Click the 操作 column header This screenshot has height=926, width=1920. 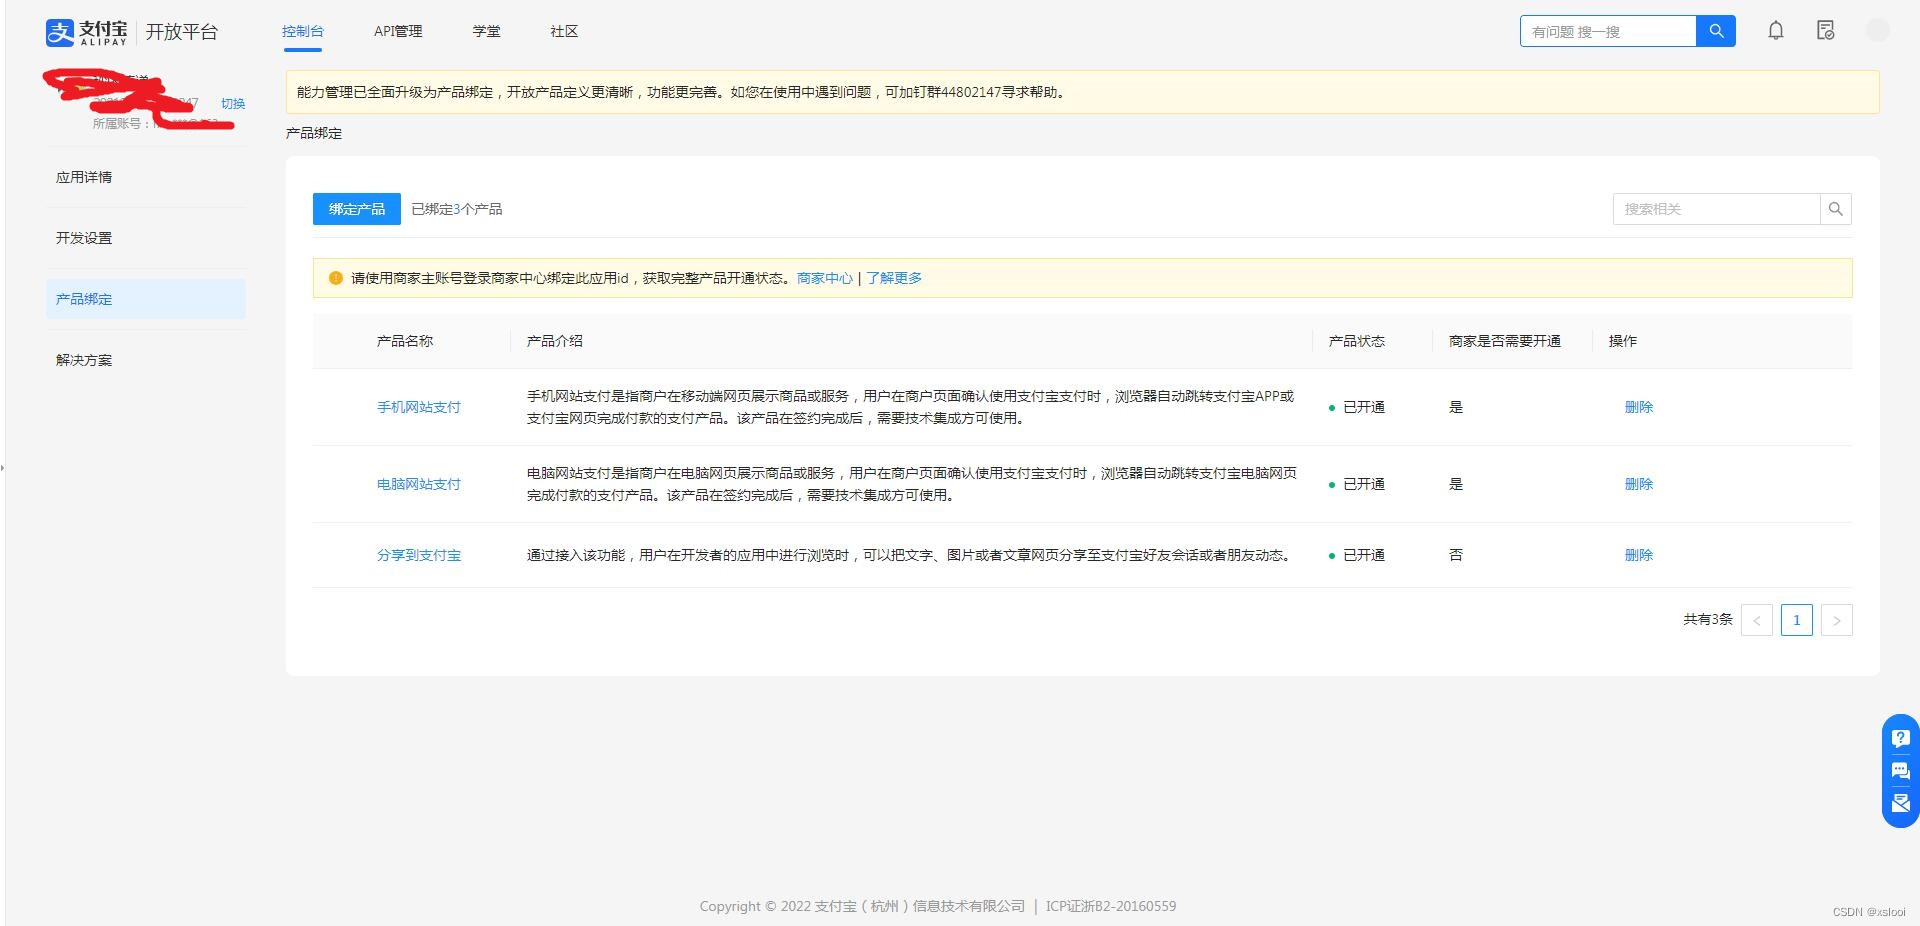(1623, 341)
